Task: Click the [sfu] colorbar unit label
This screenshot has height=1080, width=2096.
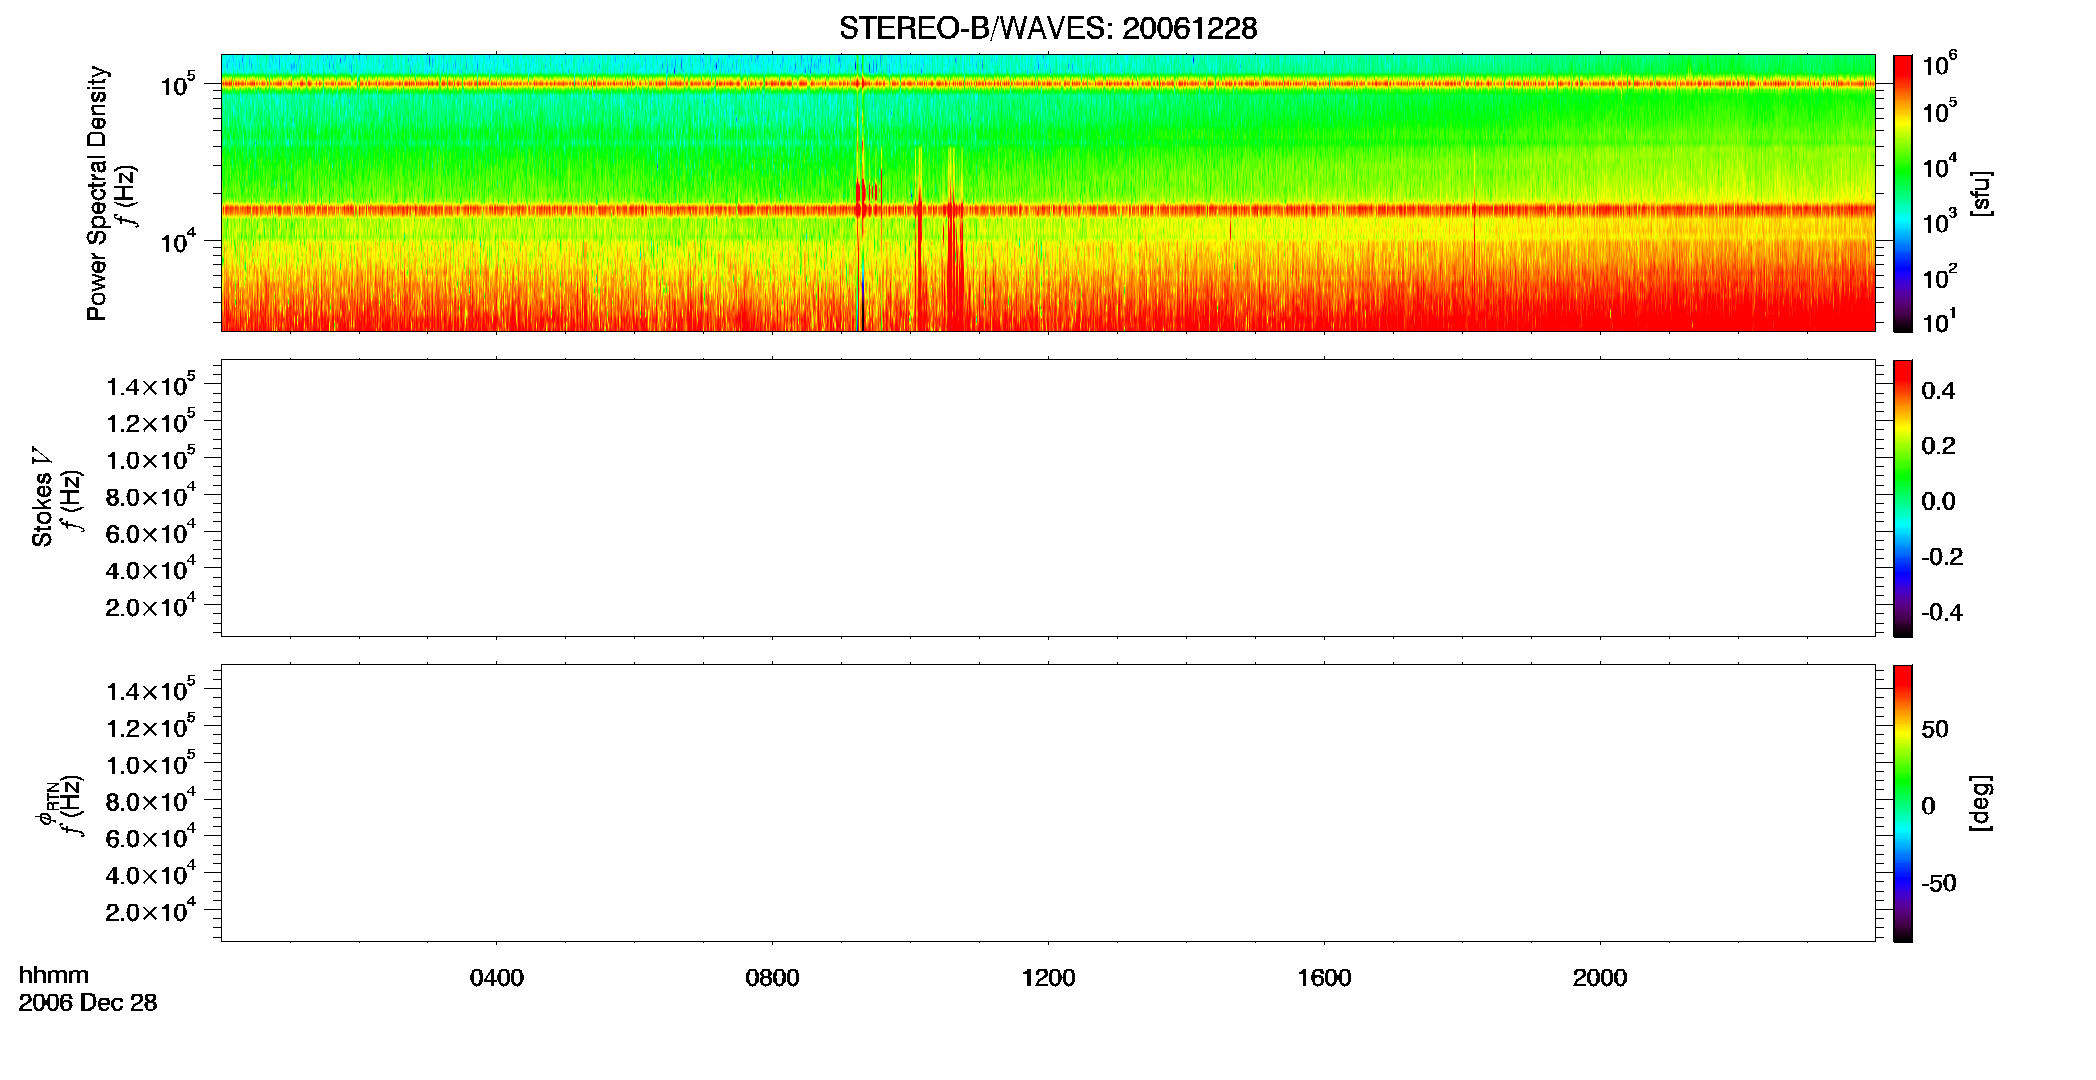Action: (1981, 193)
